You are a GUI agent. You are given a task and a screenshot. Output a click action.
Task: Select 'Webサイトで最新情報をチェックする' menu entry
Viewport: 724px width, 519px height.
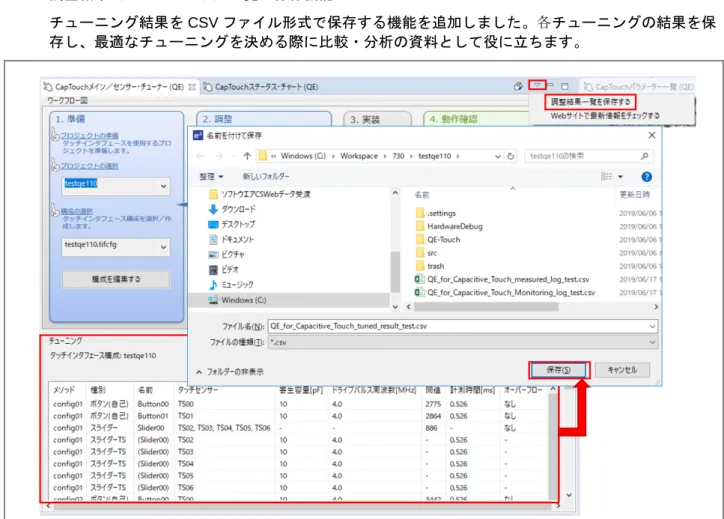coord(605,116)
